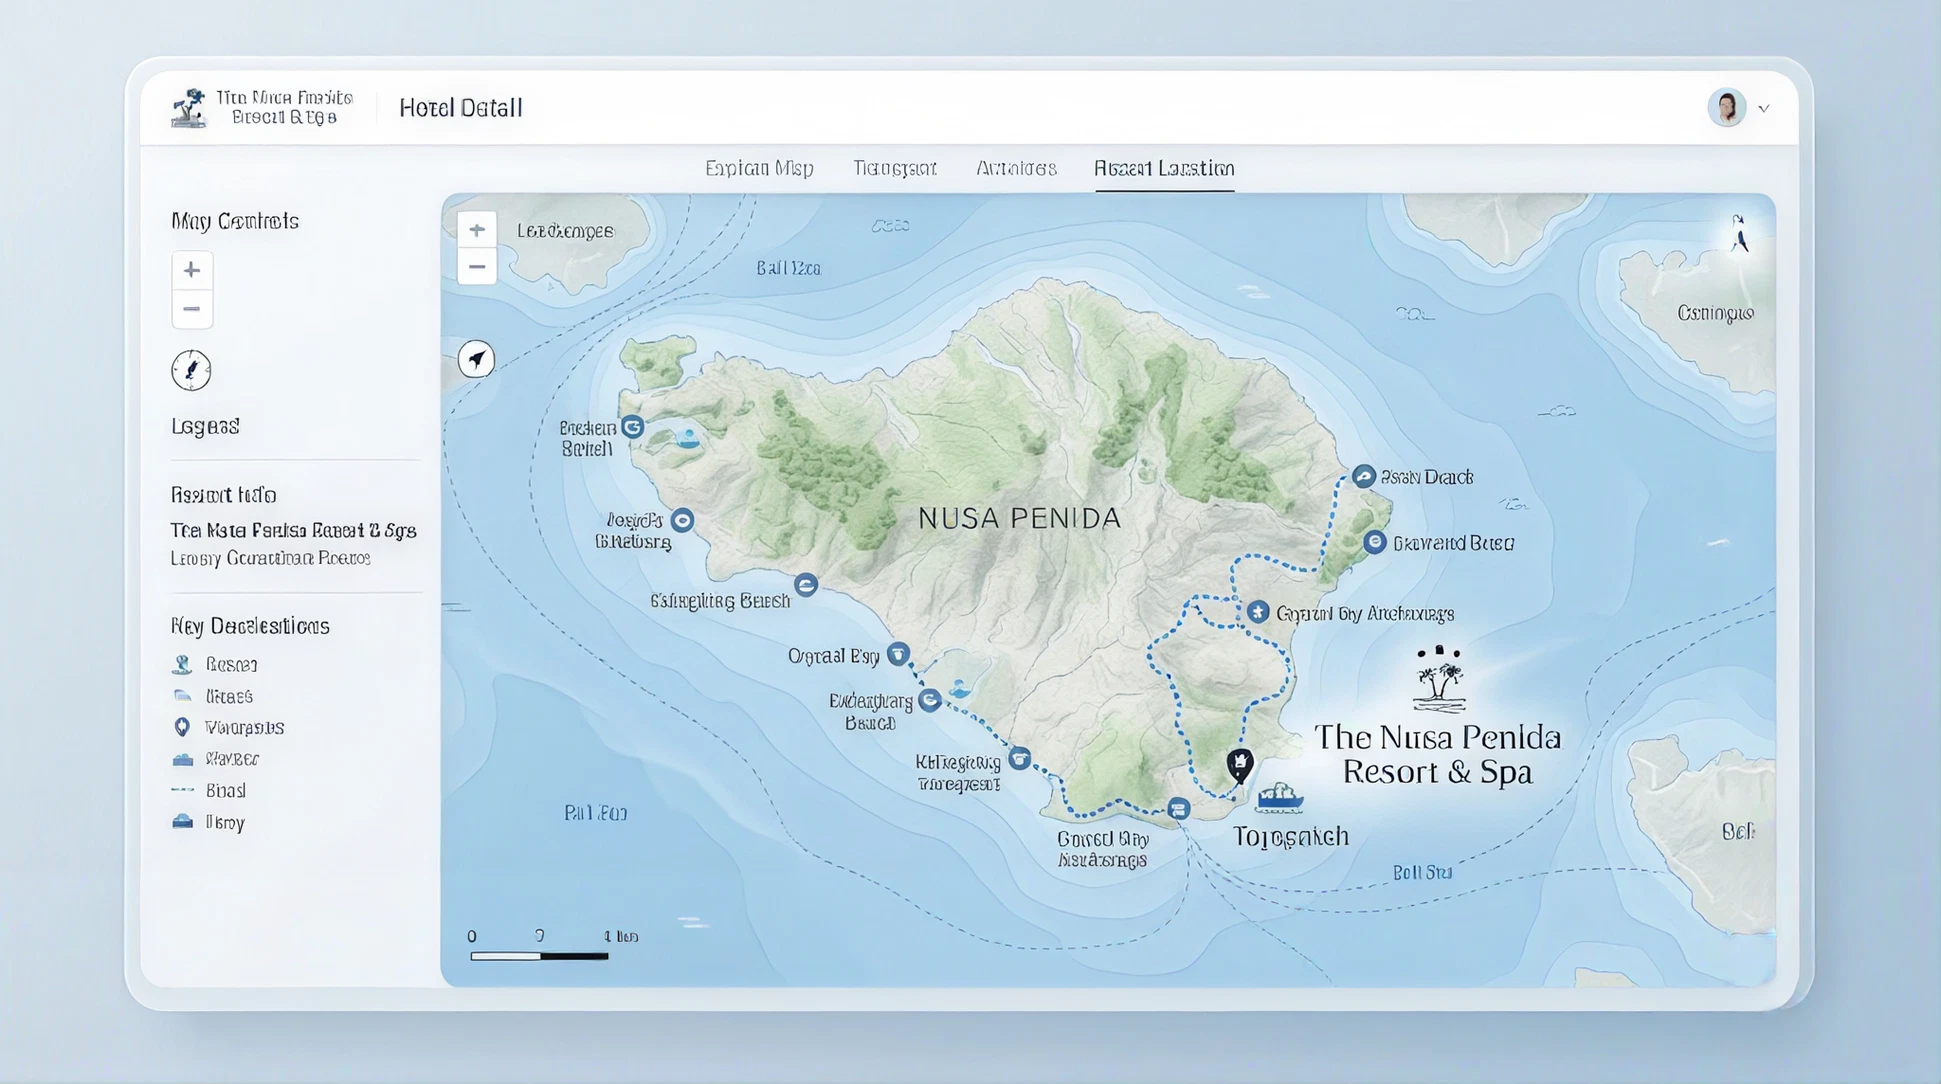Click the southwest viewpoint marker
1941x1084 pixels.
1019,759
